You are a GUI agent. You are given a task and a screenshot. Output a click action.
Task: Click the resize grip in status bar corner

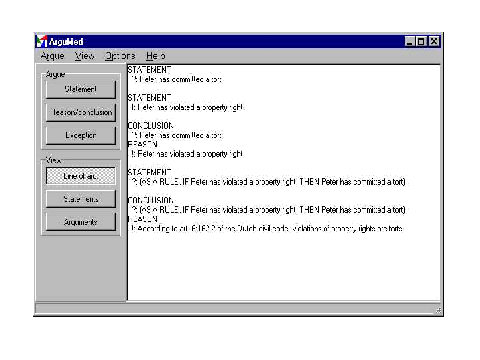(438, 311)
